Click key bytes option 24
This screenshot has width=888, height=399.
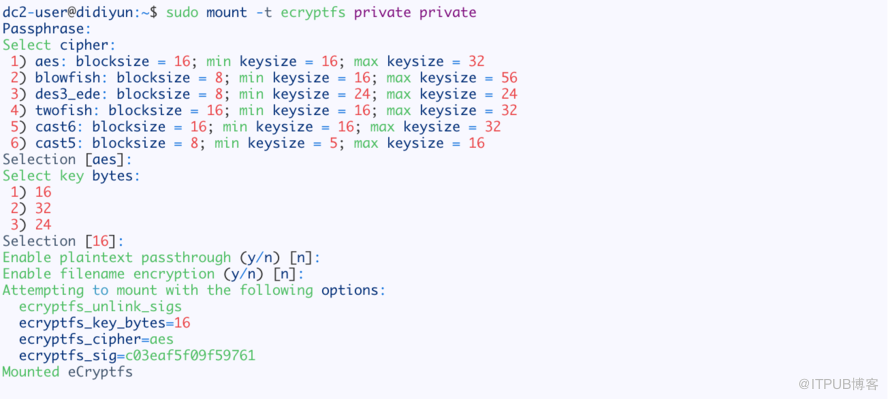click(31, 225)
